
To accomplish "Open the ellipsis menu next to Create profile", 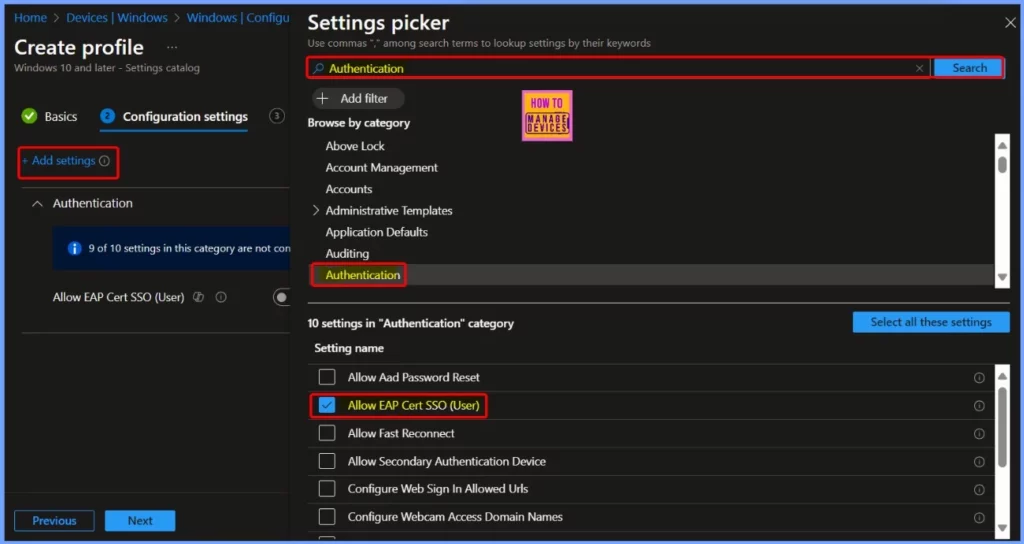I will coord(172,48).
